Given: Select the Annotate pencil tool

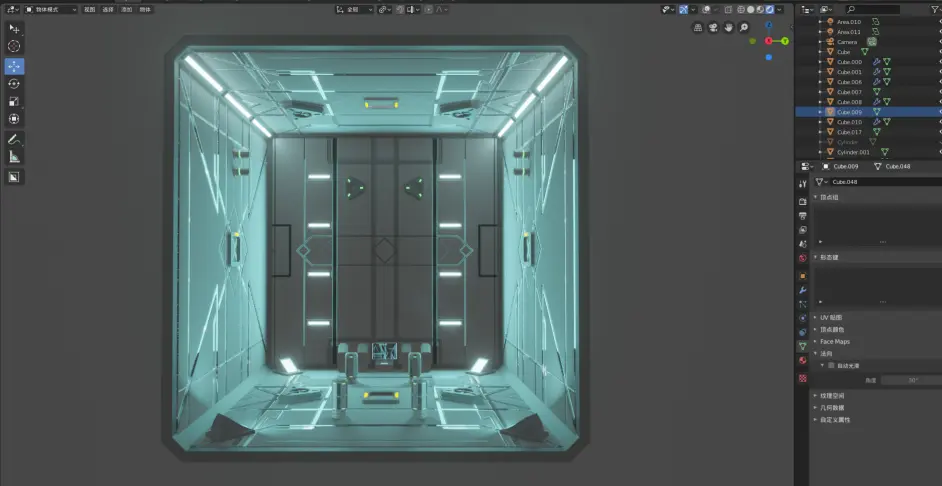Looking at the screenshot, I should (x=14, y=139).
